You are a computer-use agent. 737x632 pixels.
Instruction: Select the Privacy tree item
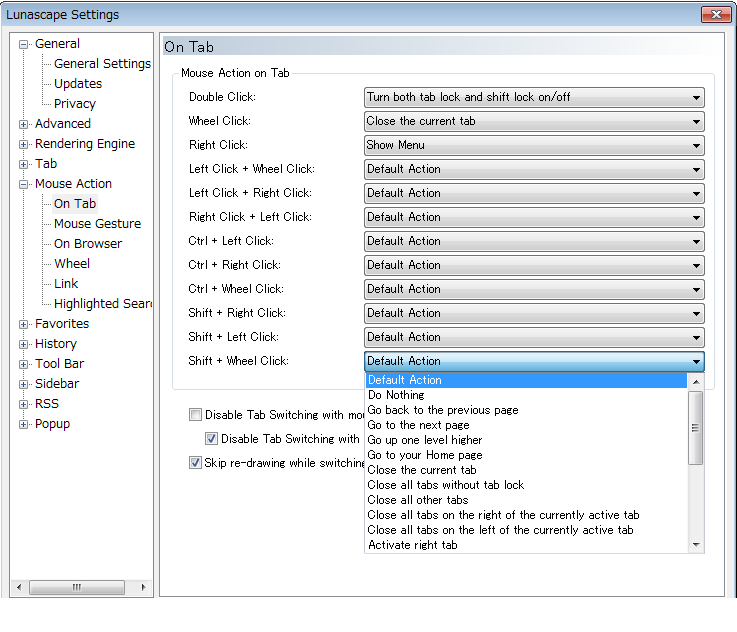(75, 103)
